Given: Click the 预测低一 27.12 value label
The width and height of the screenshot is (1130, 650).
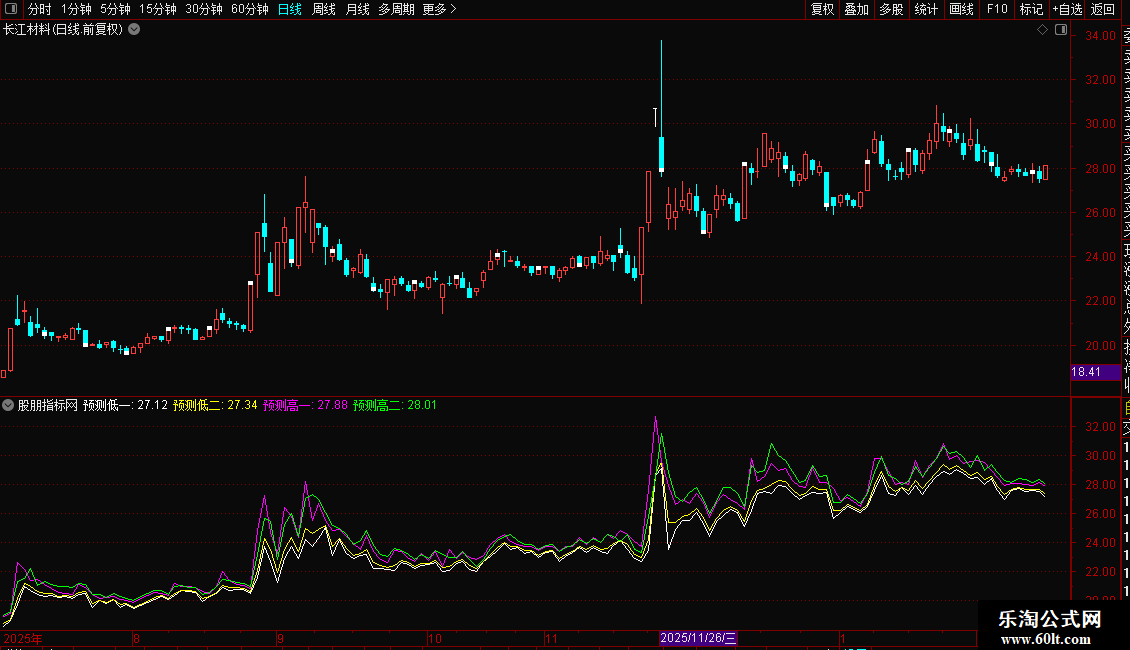Looking at the screenshot, I should (125, 405).
